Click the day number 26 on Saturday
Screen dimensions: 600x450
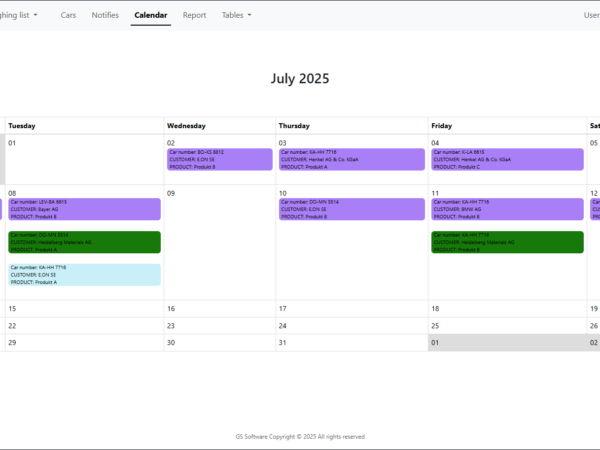594,326
